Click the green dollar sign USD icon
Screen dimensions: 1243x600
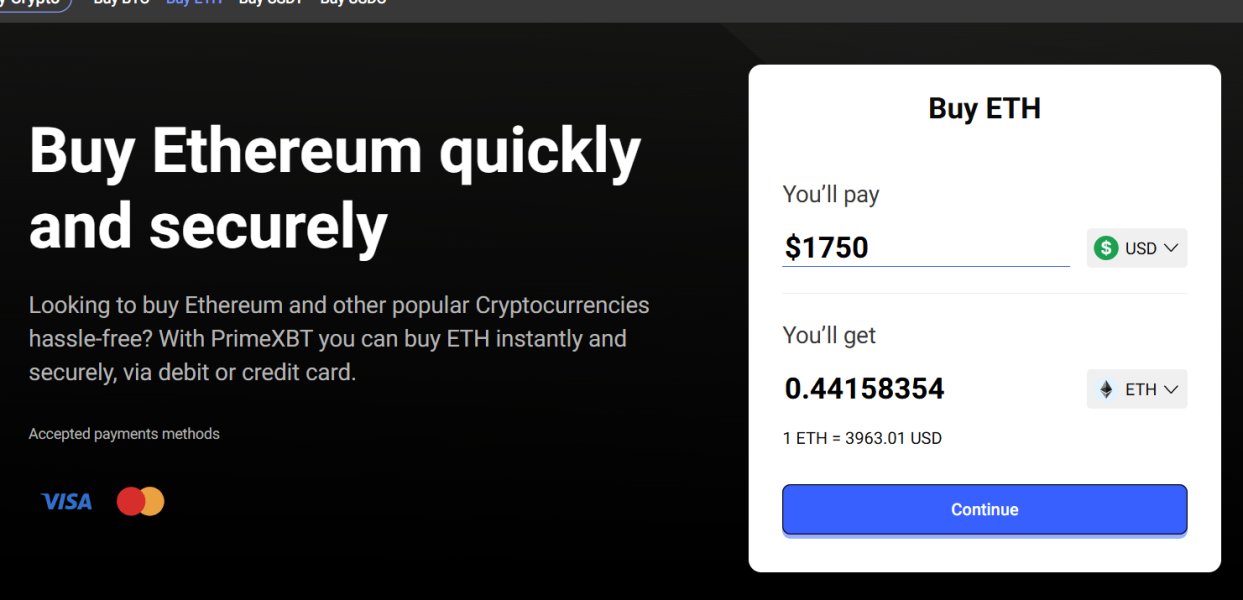(x=1106, y=248)
